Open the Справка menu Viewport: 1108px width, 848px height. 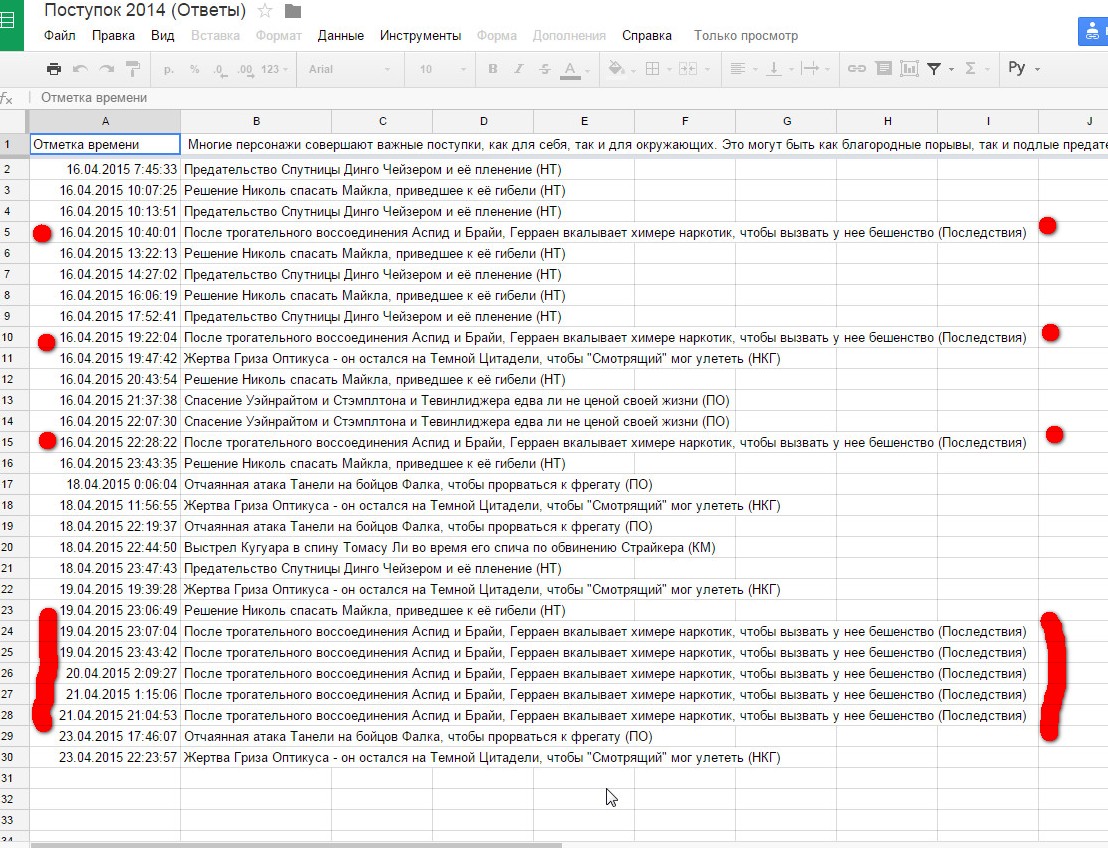tap(647, 35)
